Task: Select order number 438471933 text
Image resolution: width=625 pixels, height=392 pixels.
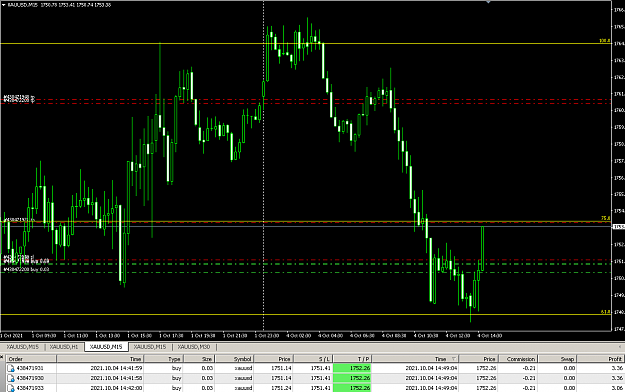Action: [x=30, y=388]
